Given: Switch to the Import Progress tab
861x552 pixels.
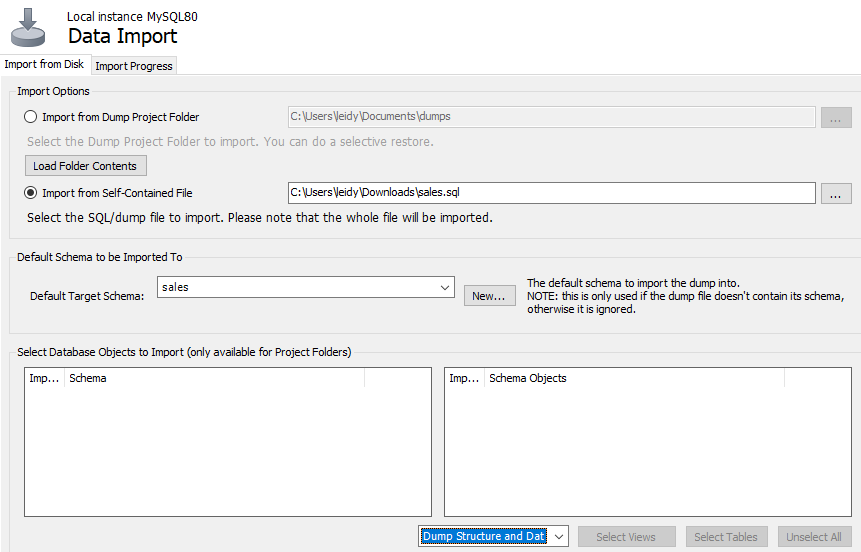Looking at the screenshot, I should pyautogui.click(x=134, y=66).
